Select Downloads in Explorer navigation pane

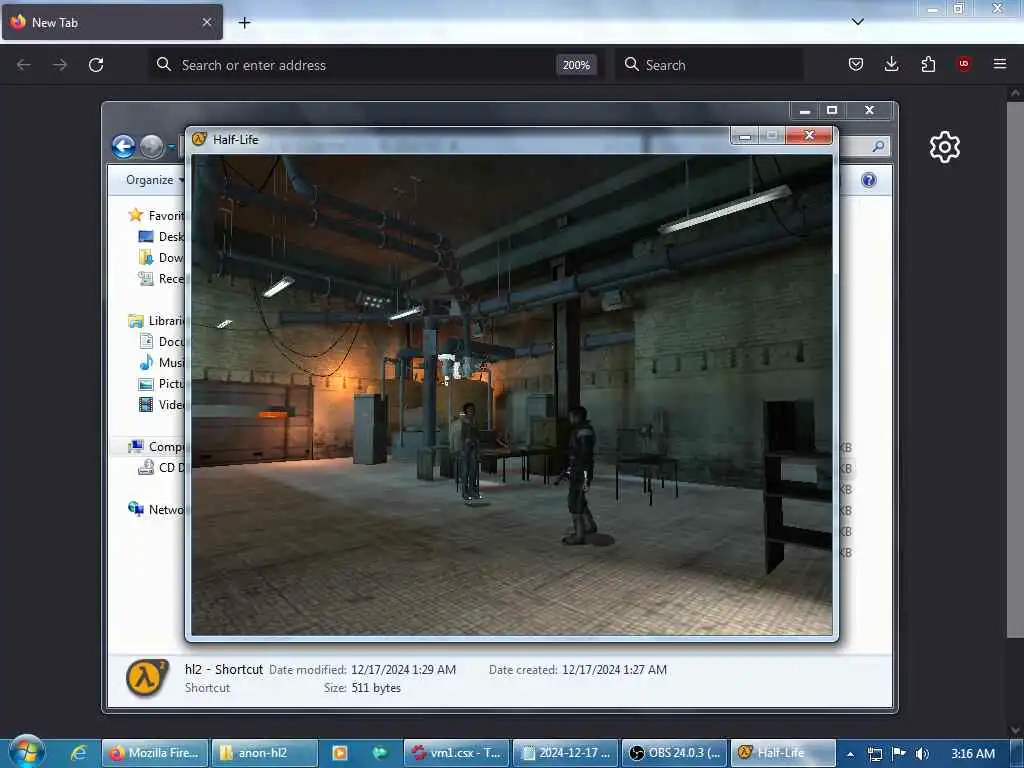coord(163,257)
